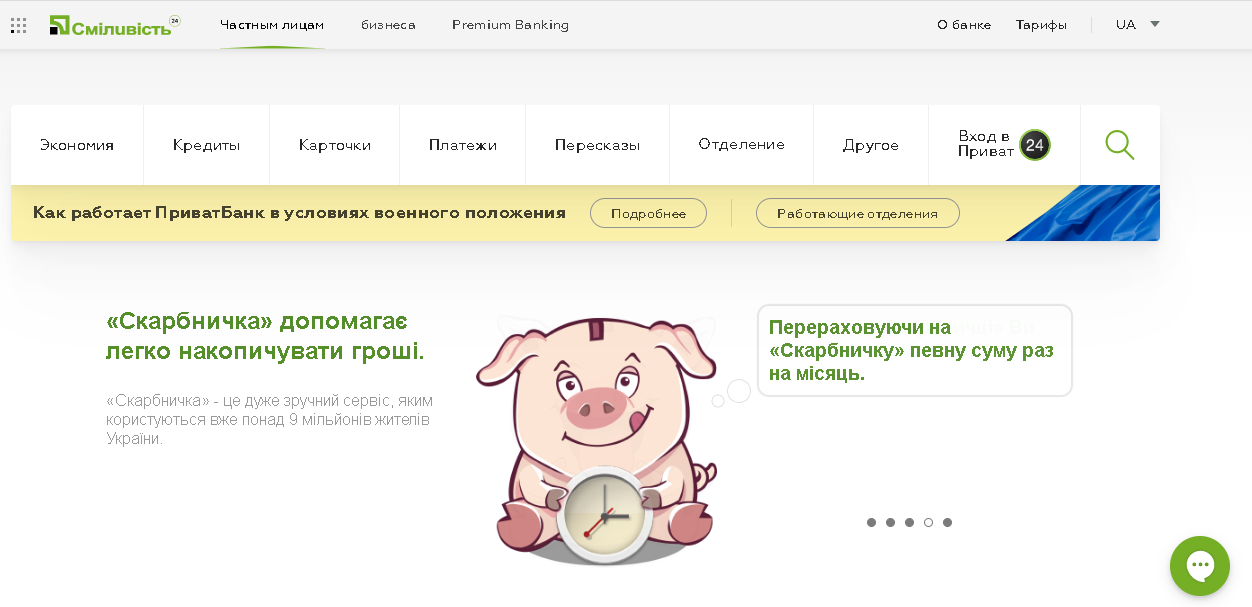Open the Кредиты menu

point(206,145)
